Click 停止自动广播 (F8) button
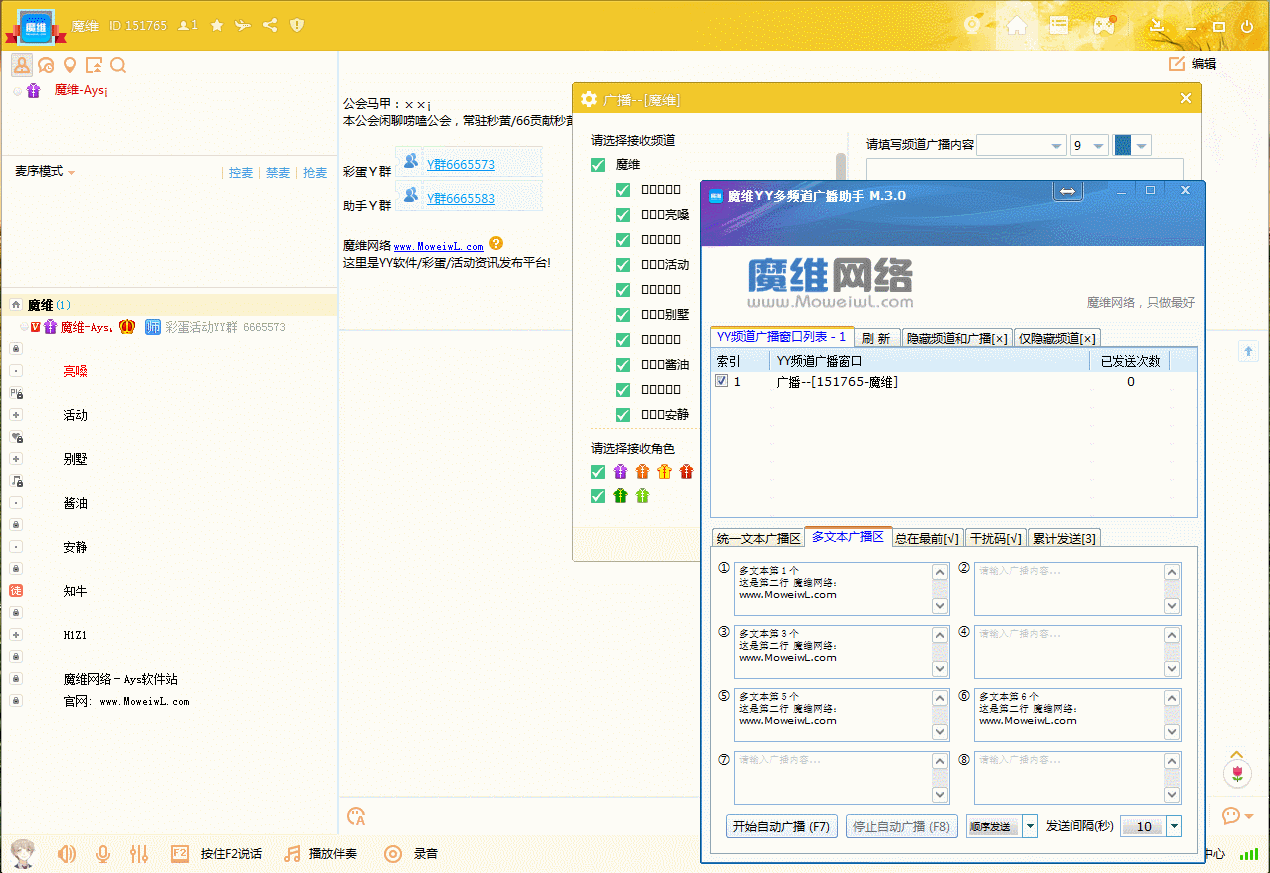Screen dimensions: 1270x873 click(x=901, y=827)
